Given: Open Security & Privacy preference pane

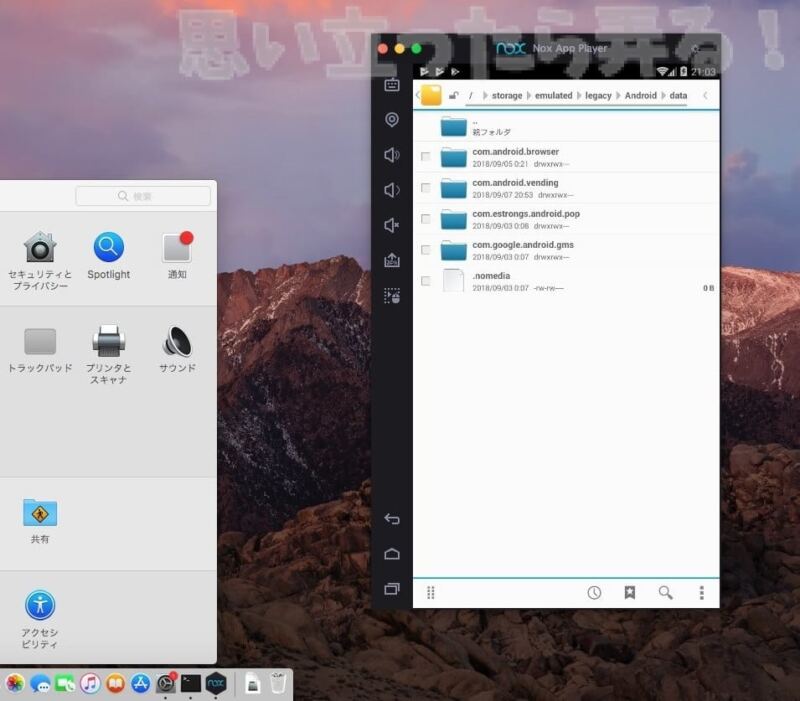Looking at the screenshot, I should coord(40,261).
